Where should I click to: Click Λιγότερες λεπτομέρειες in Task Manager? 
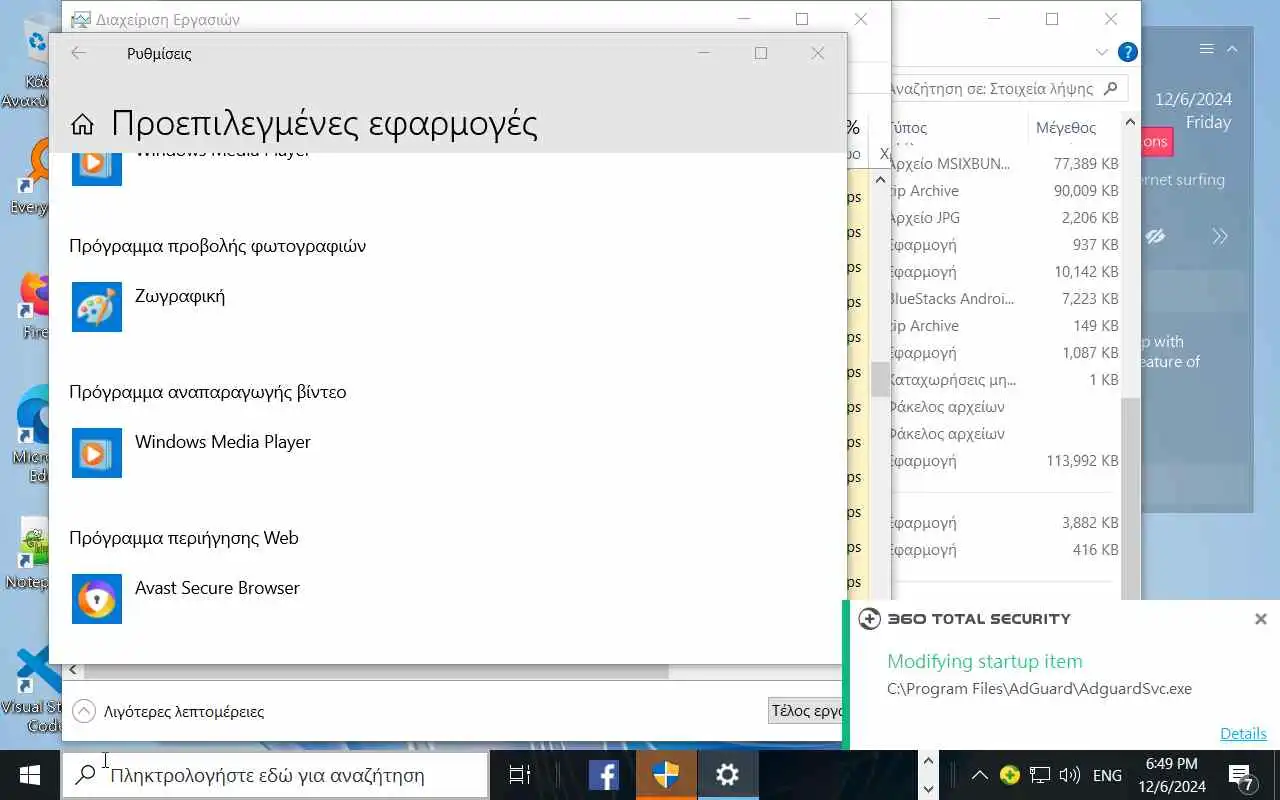click(169, 712)
